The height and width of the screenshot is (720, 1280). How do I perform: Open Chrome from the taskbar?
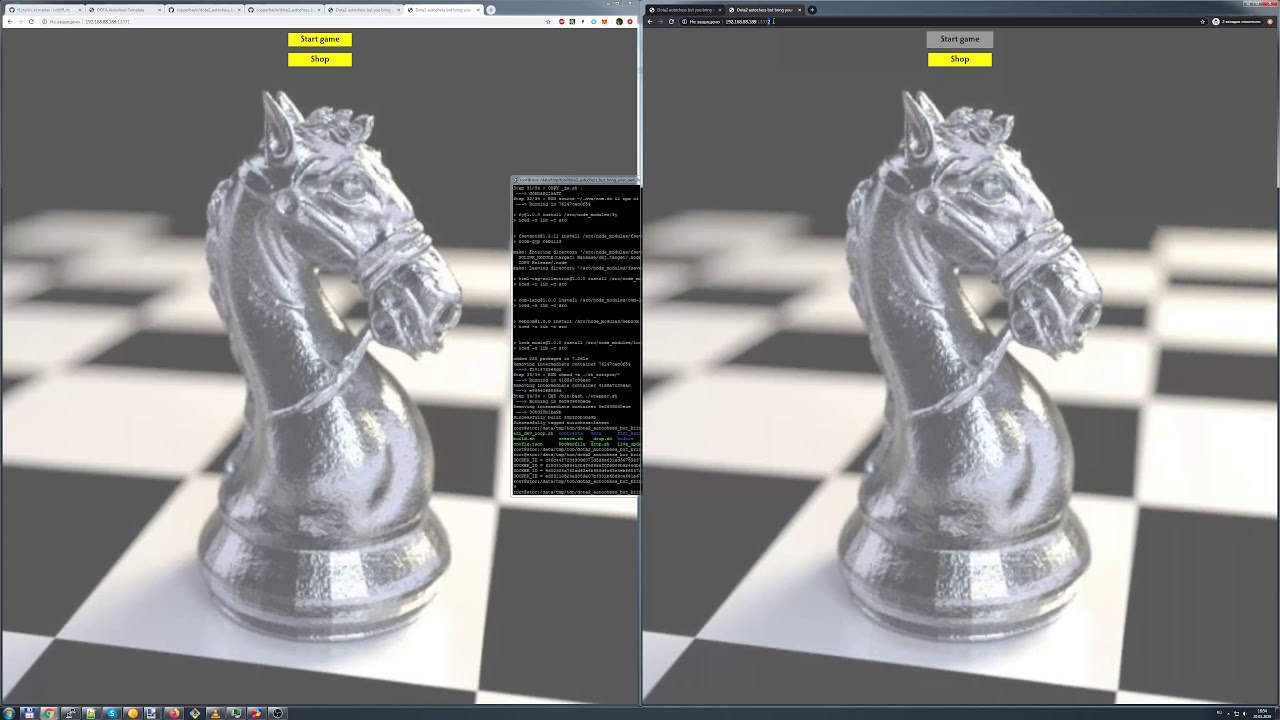[49, 713]
